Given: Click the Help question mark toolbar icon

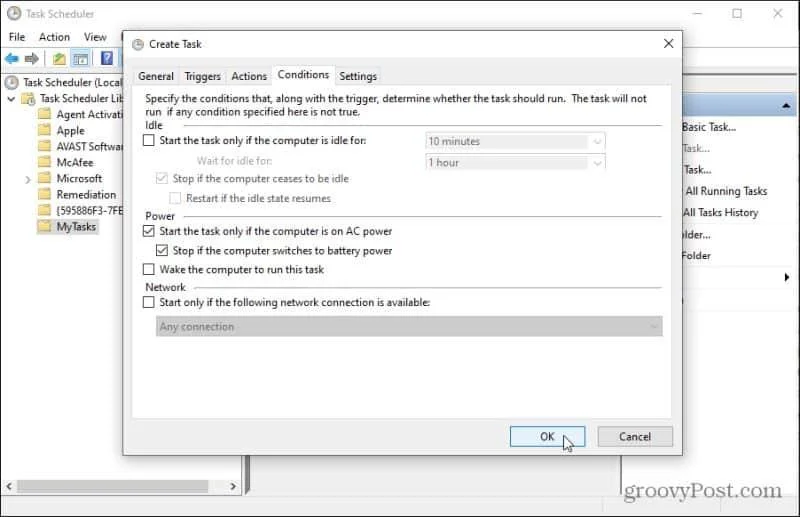Looking at the screenshot, I should (107, 58).
